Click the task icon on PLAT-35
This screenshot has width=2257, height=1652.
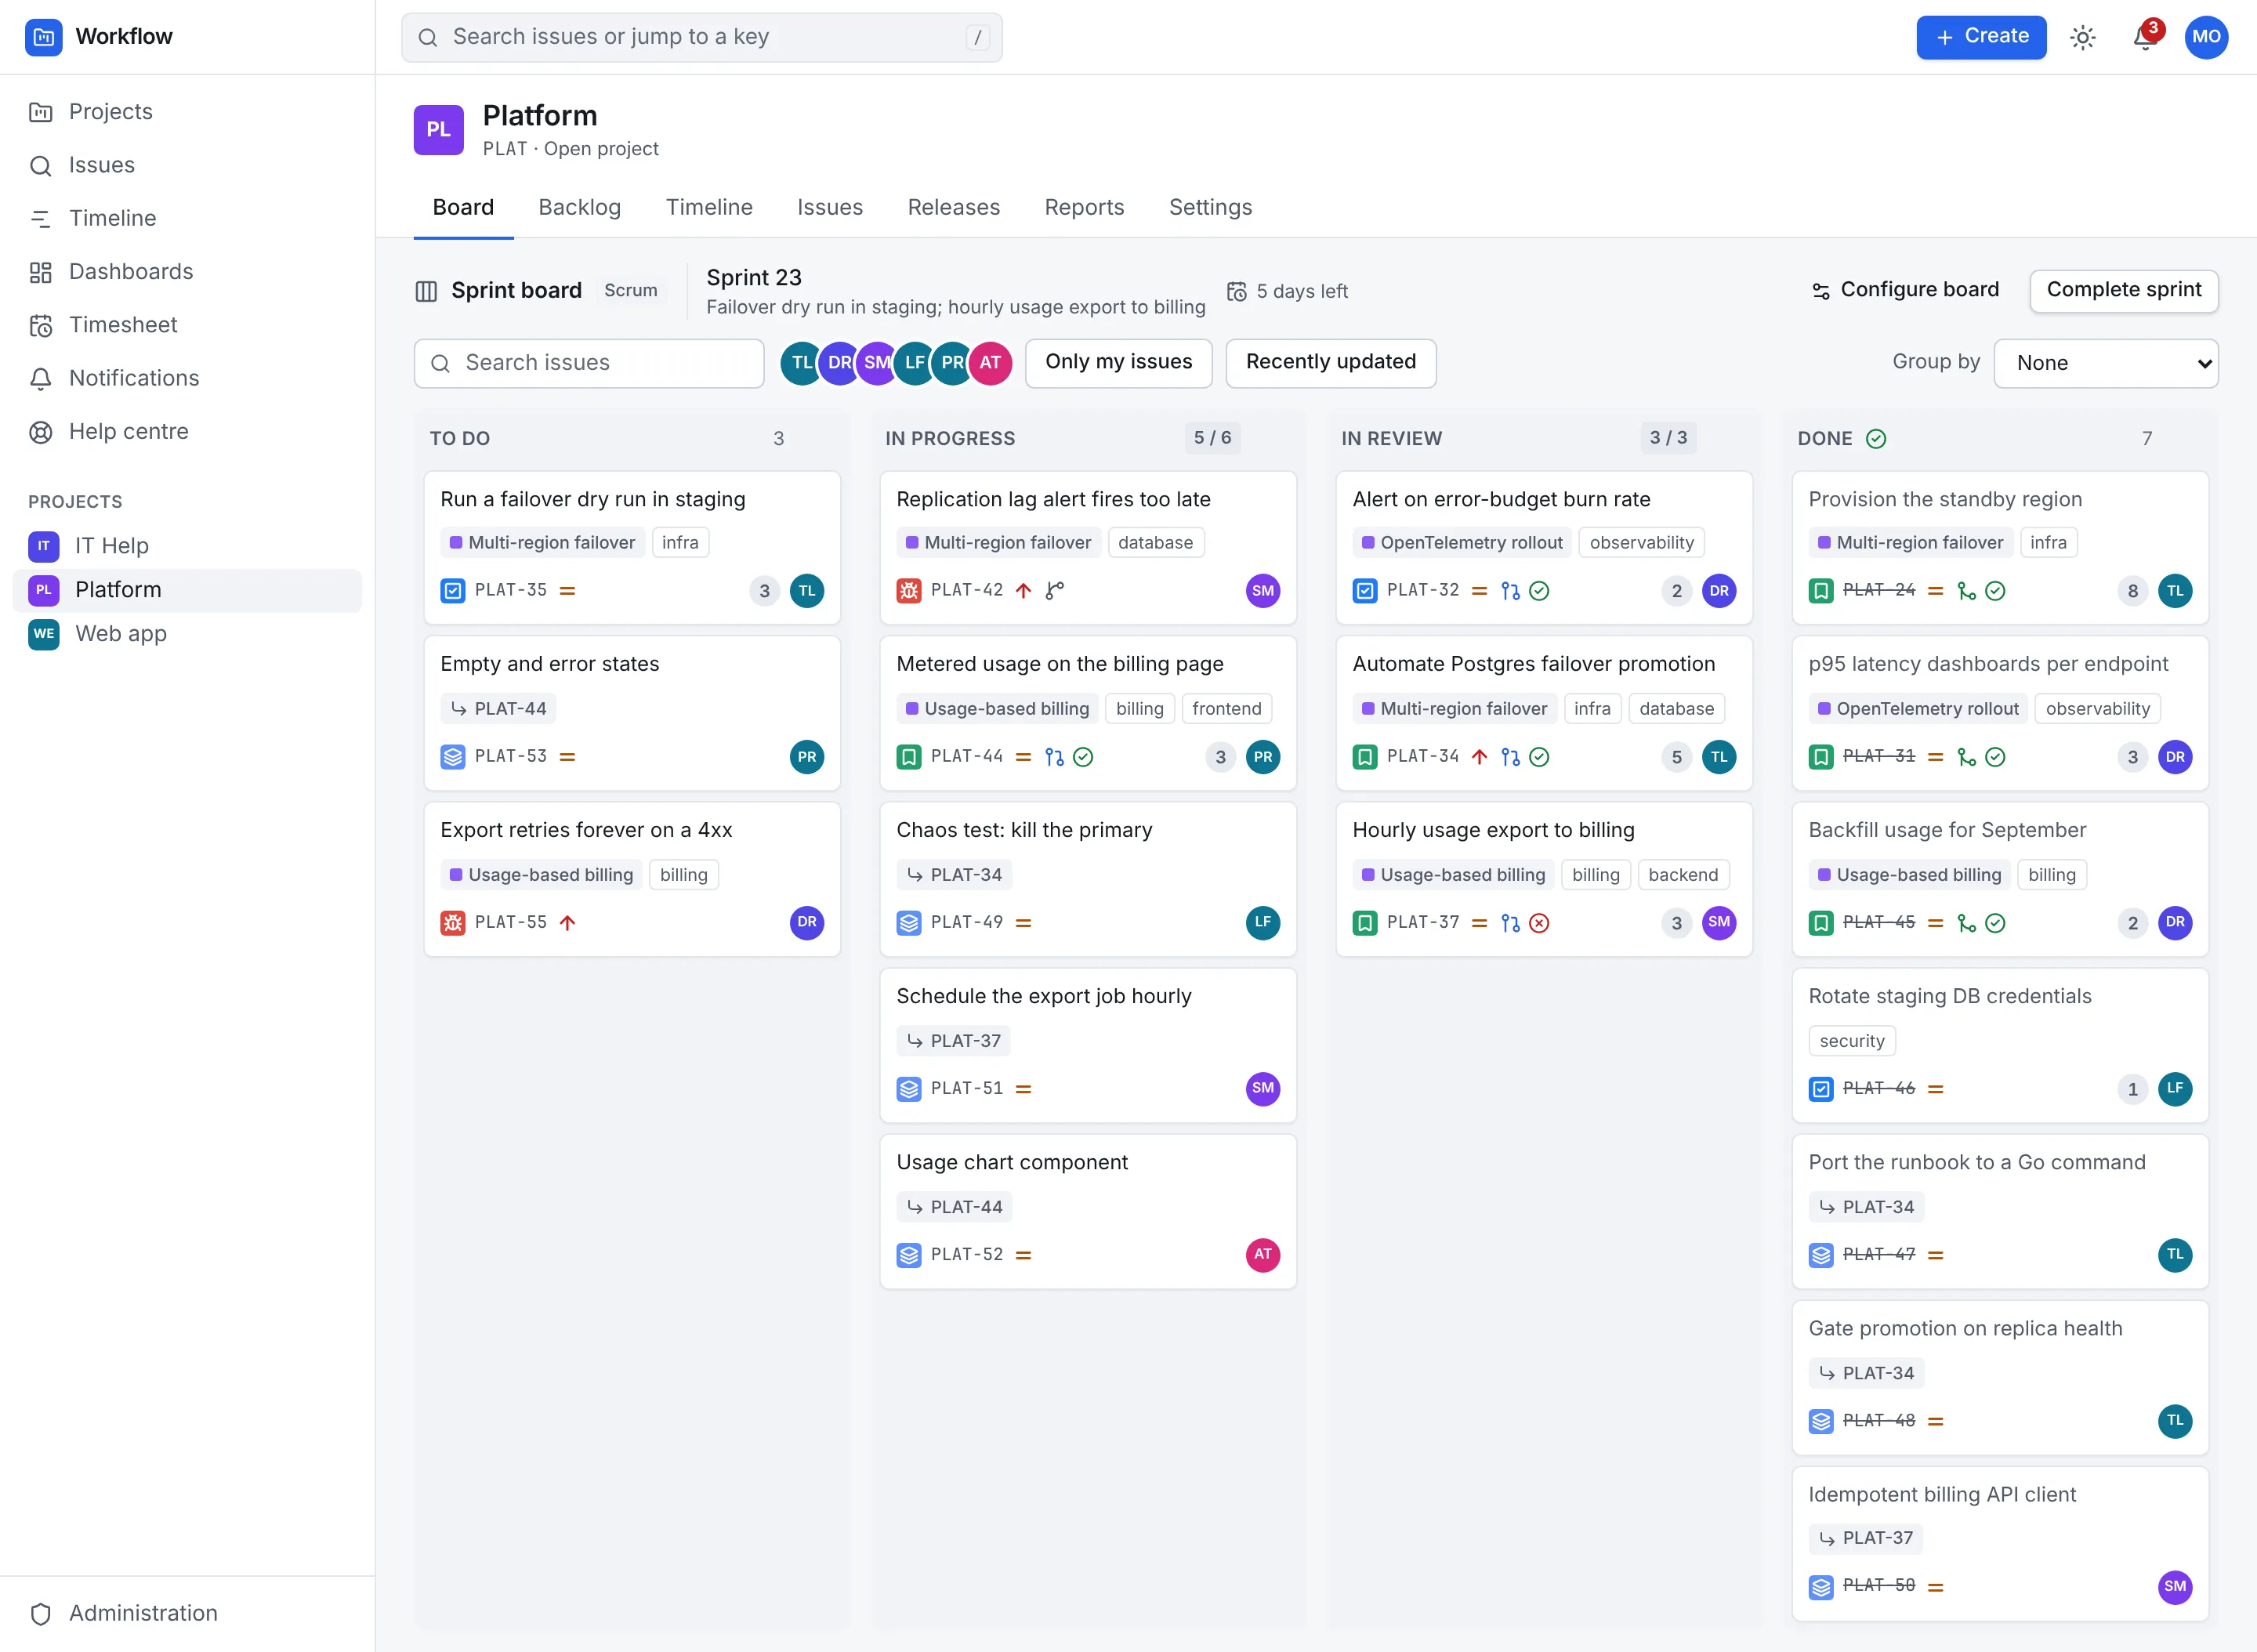pyautogui.click(x=452, y=591)
